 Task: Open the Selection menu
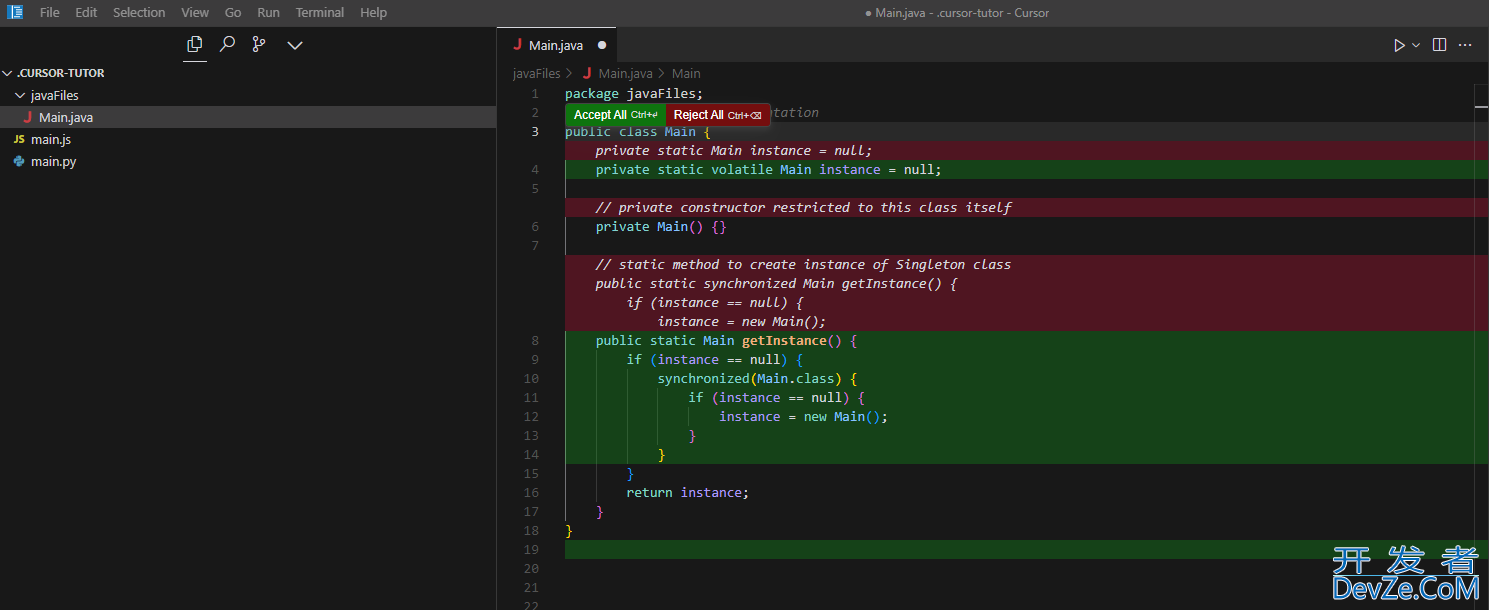(139, 12)
